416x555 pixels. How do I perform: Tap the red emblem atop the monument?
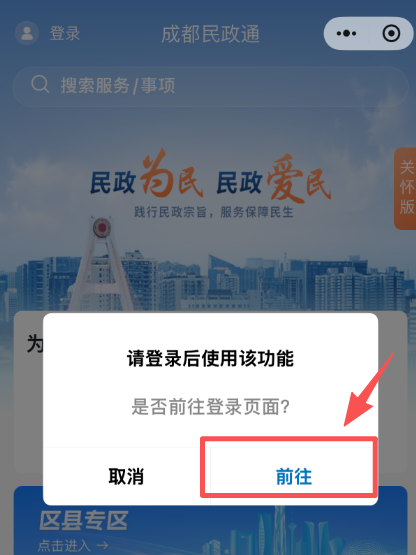pyautogui.click(x=102, y=227)
